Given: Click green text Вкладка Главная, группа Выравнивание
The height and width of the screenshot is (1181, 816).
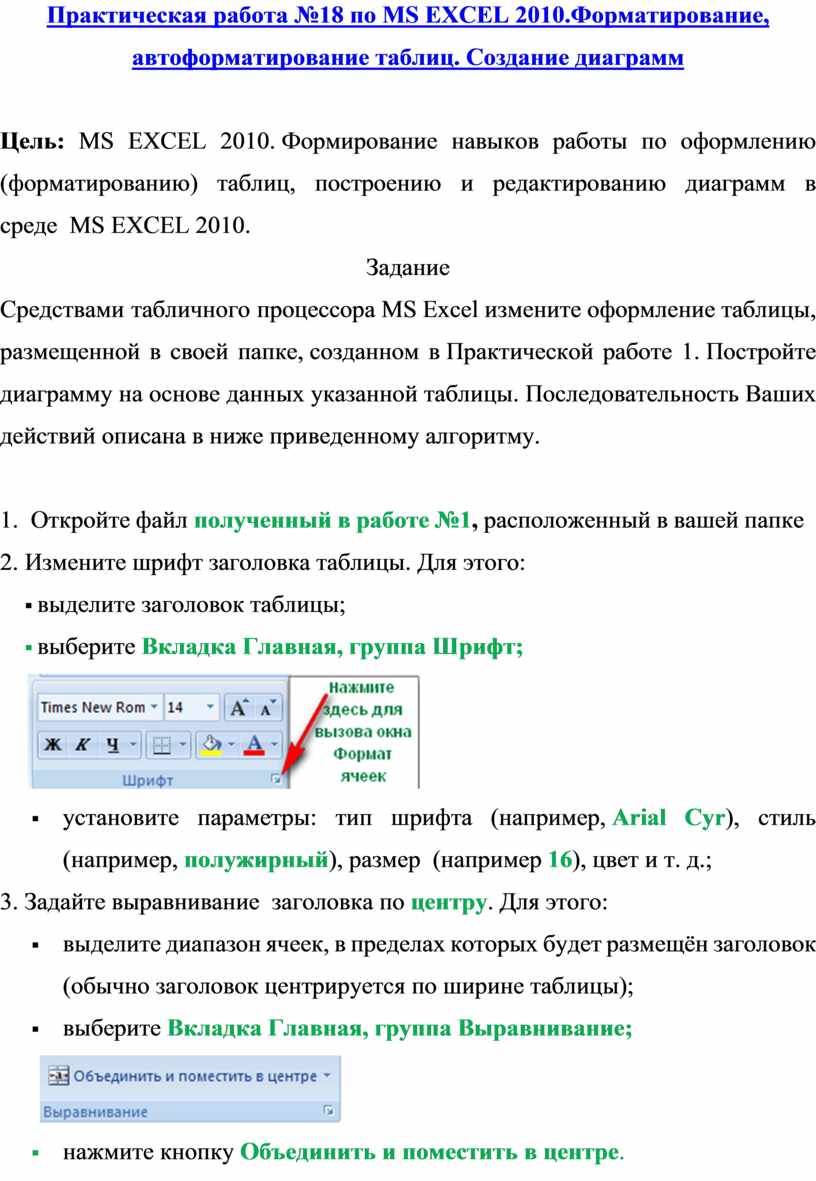Looking at the screenshot, I should point(399,1028).
